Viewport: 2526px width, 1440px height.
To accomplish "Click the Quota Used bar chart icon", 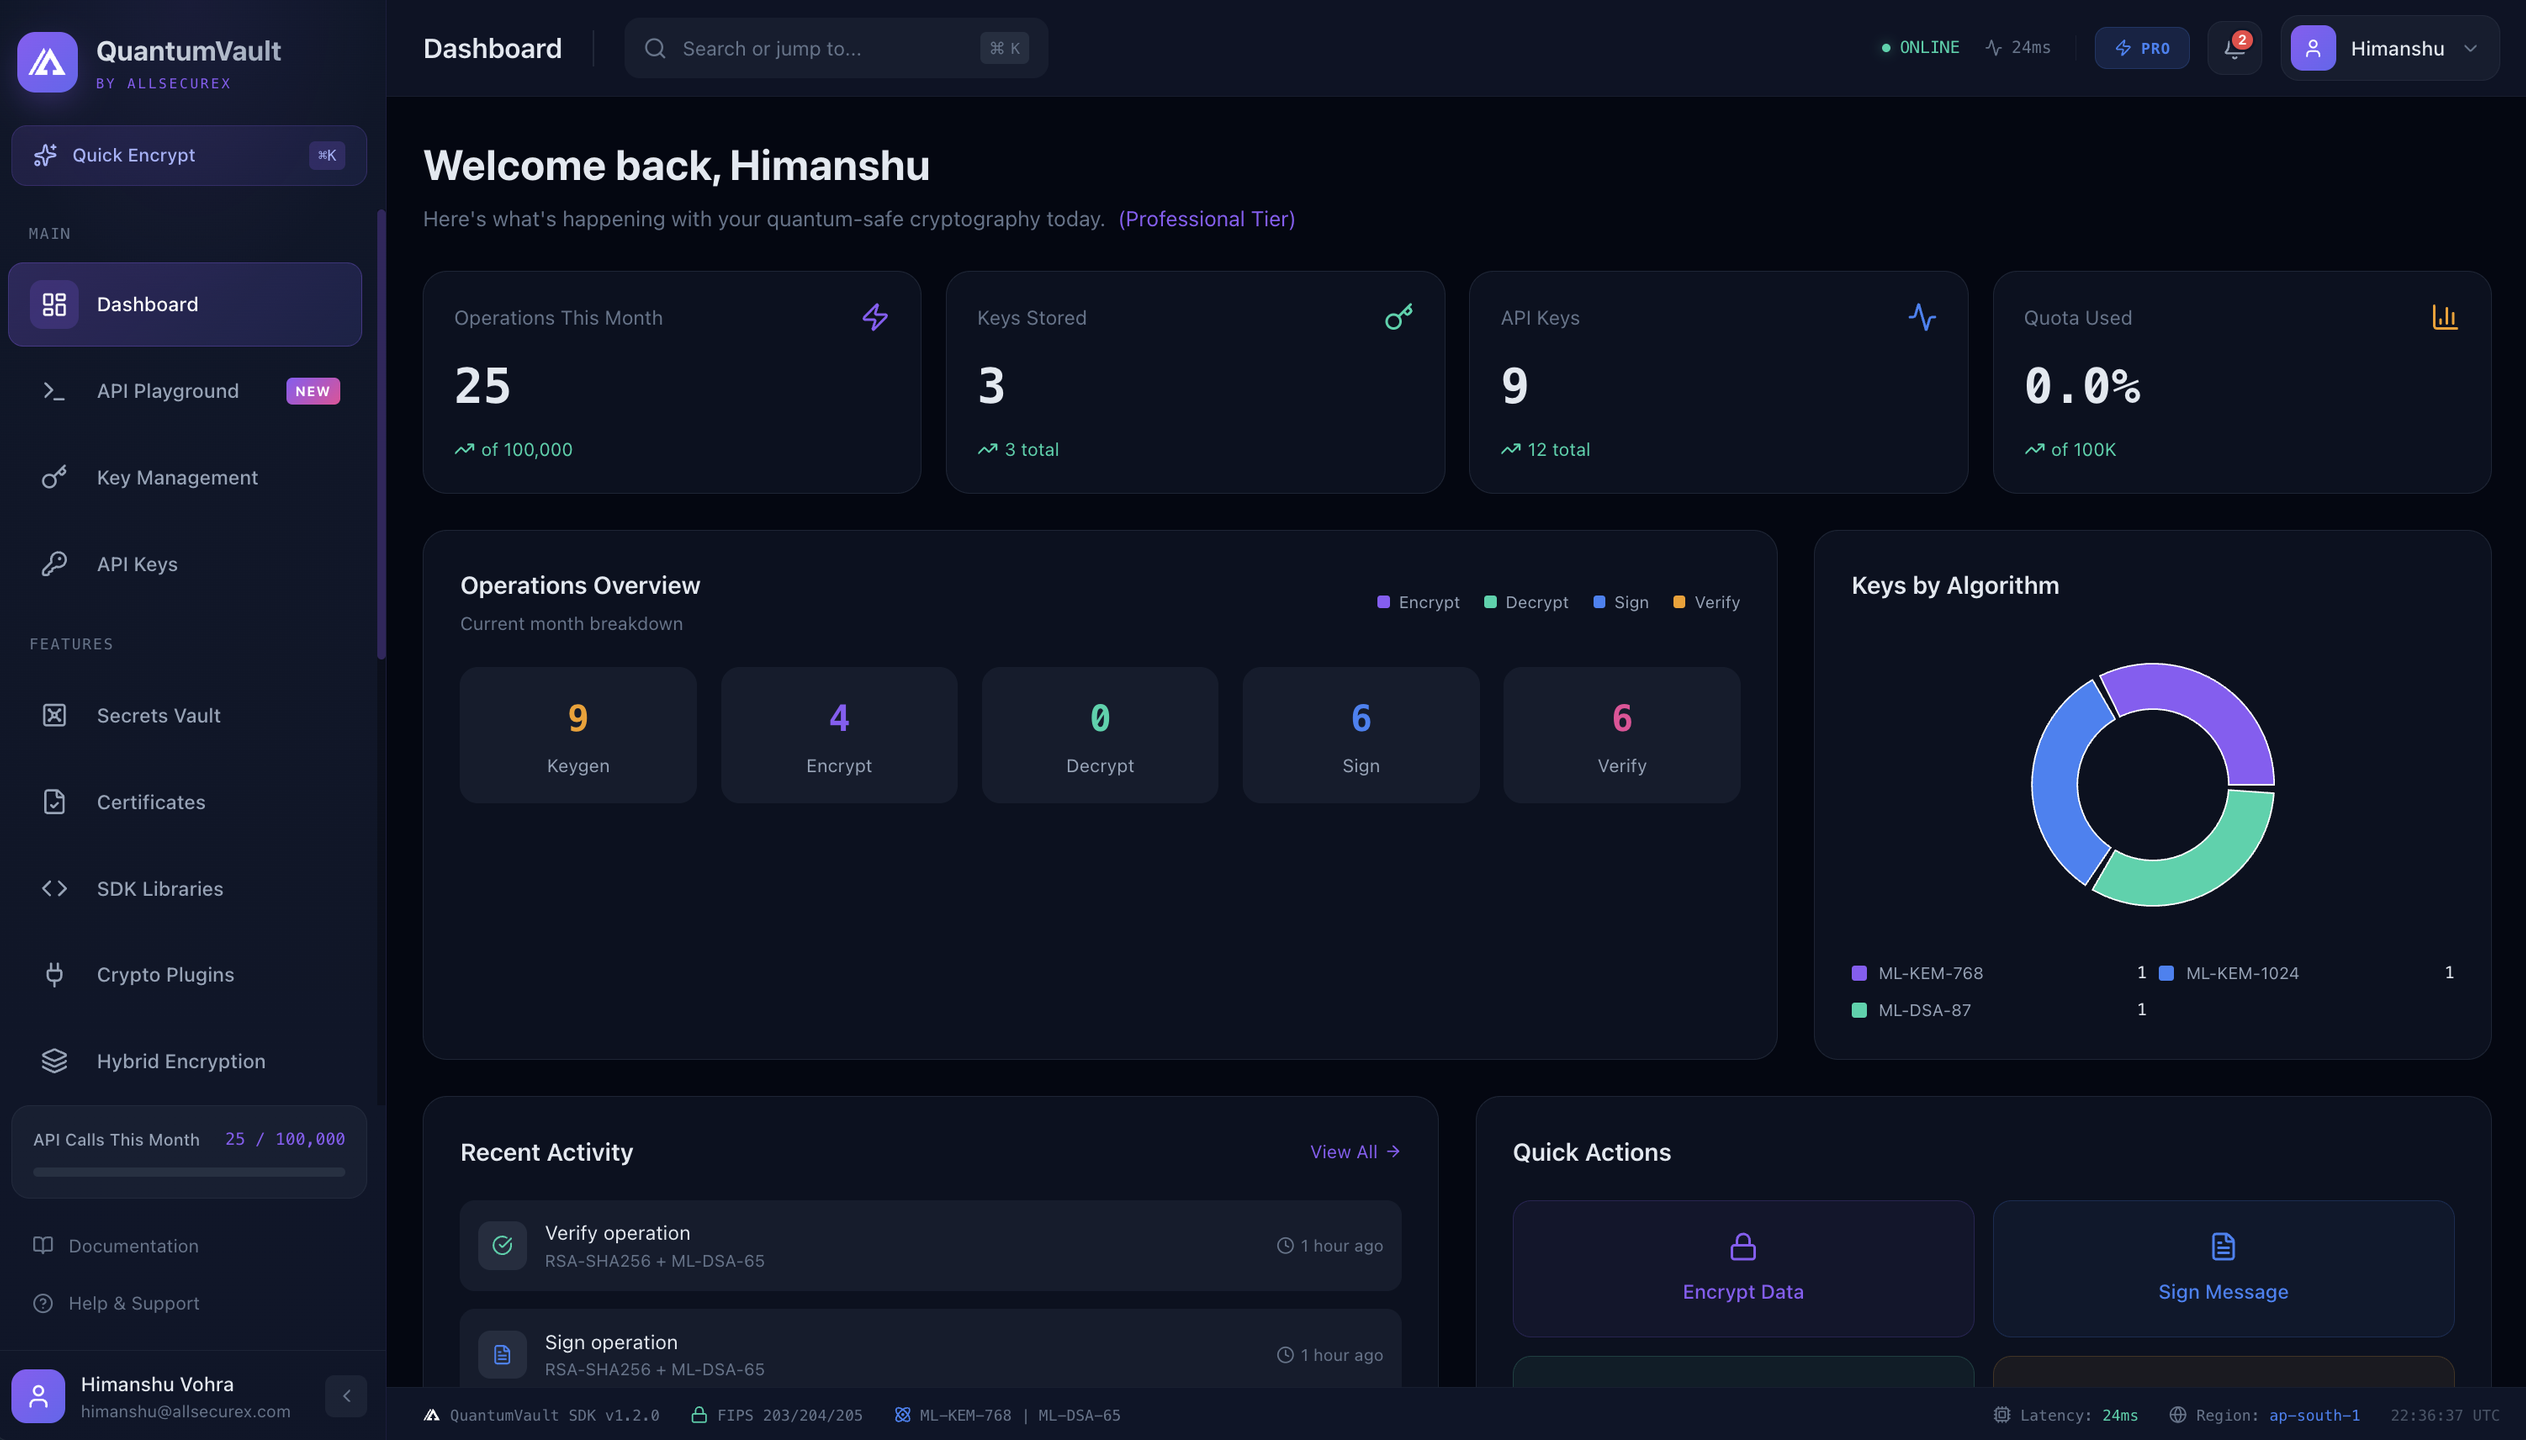I will [x=2444, y=317].
